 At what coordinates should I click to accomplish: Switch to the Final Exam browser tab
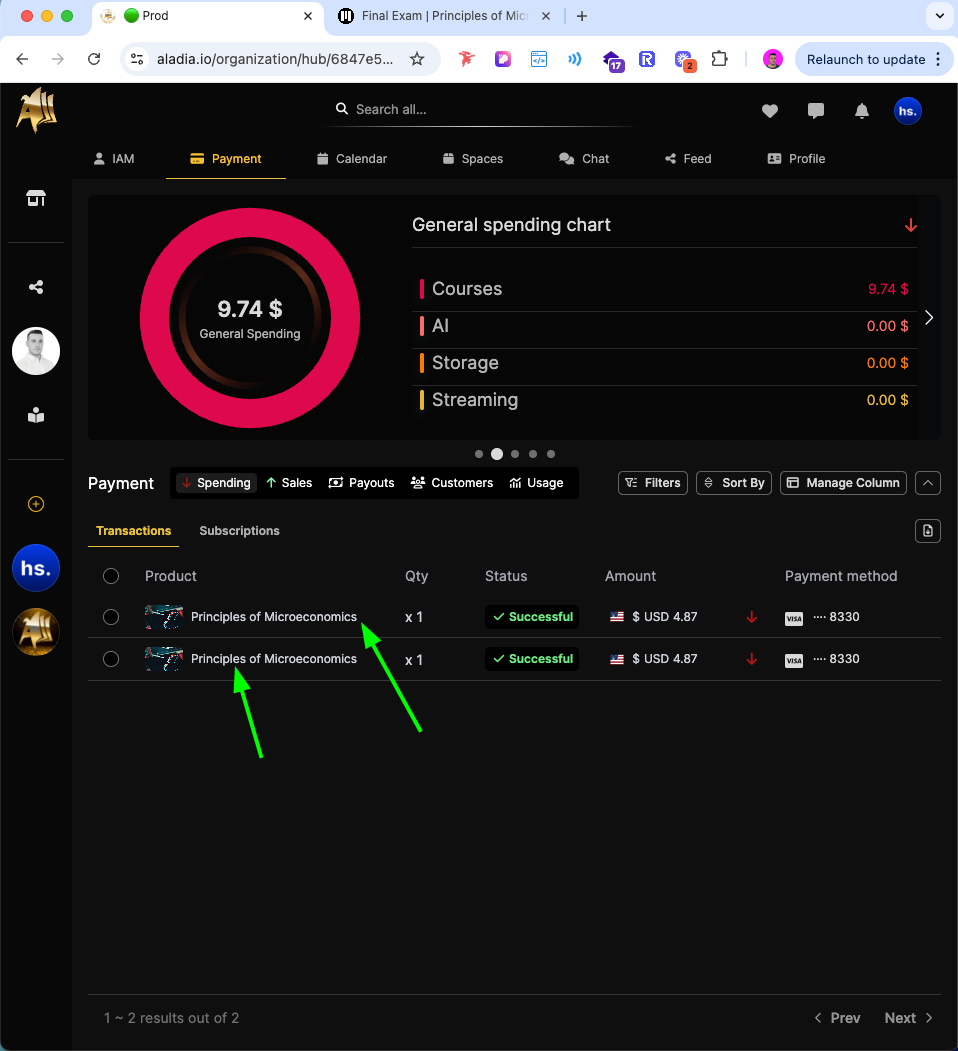point(444,16)
